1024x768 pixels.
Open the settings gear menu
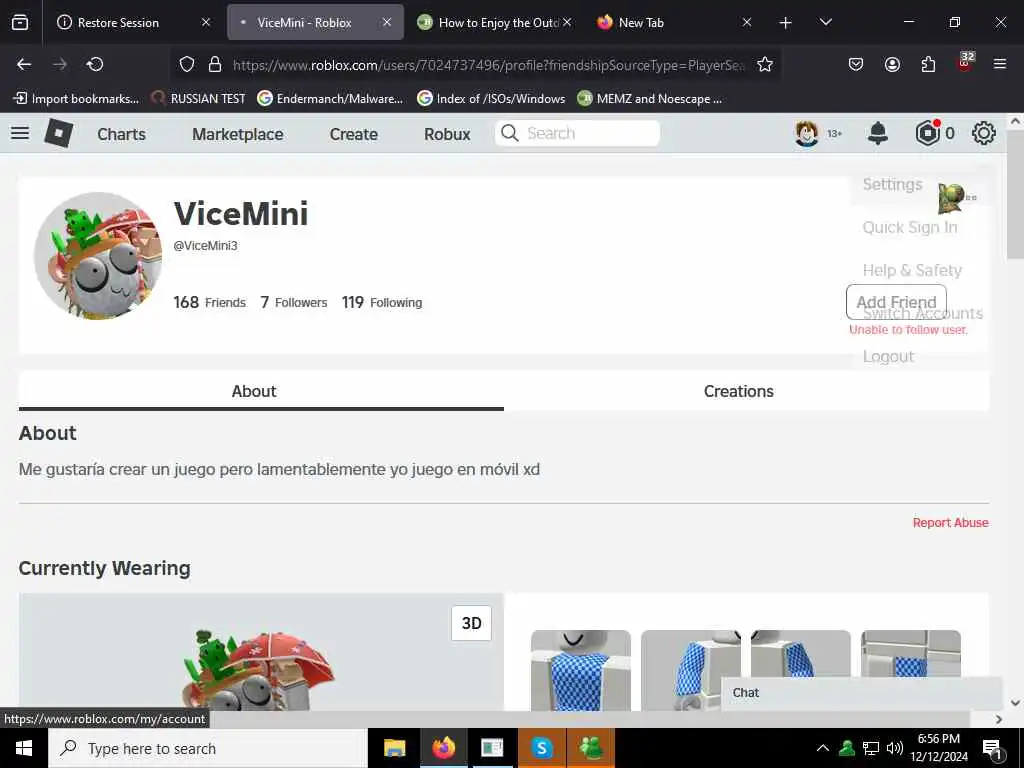tap(984, 133)
